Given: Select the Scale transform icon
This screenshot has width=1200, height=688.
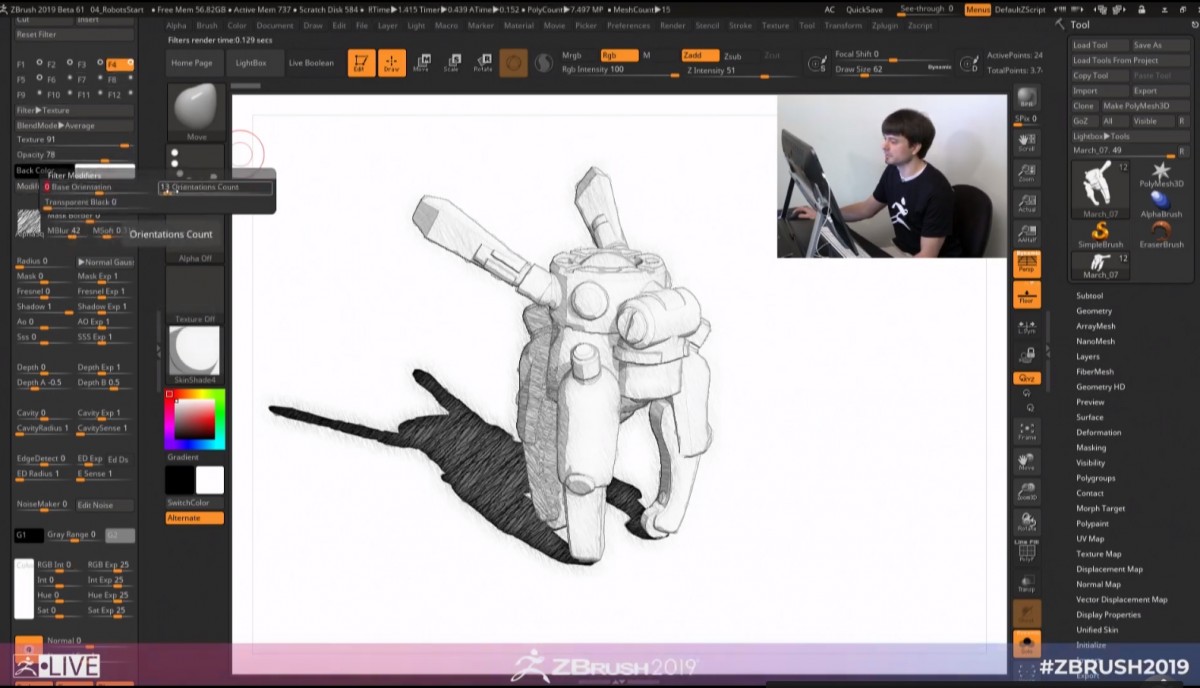Looking at the screenshot, I should coord(452,63).
